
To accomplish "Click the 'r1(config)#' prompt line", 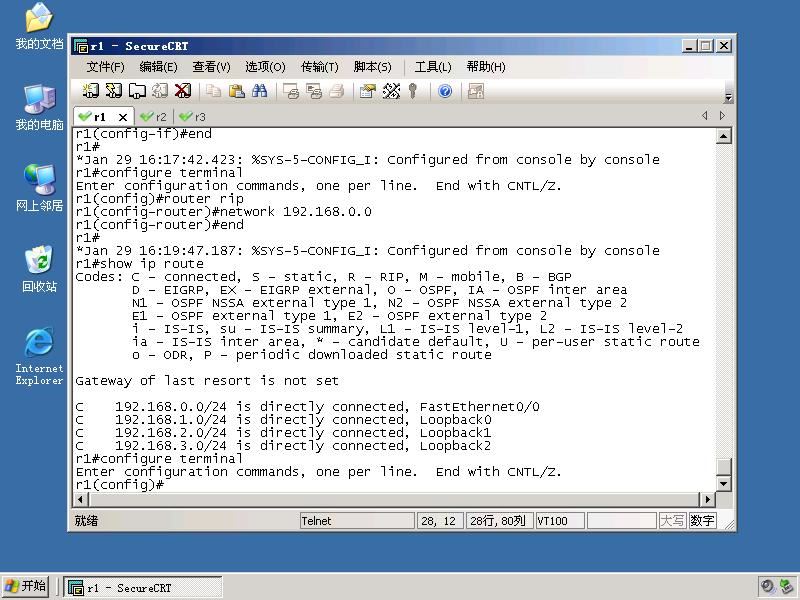I will point(119,485).
